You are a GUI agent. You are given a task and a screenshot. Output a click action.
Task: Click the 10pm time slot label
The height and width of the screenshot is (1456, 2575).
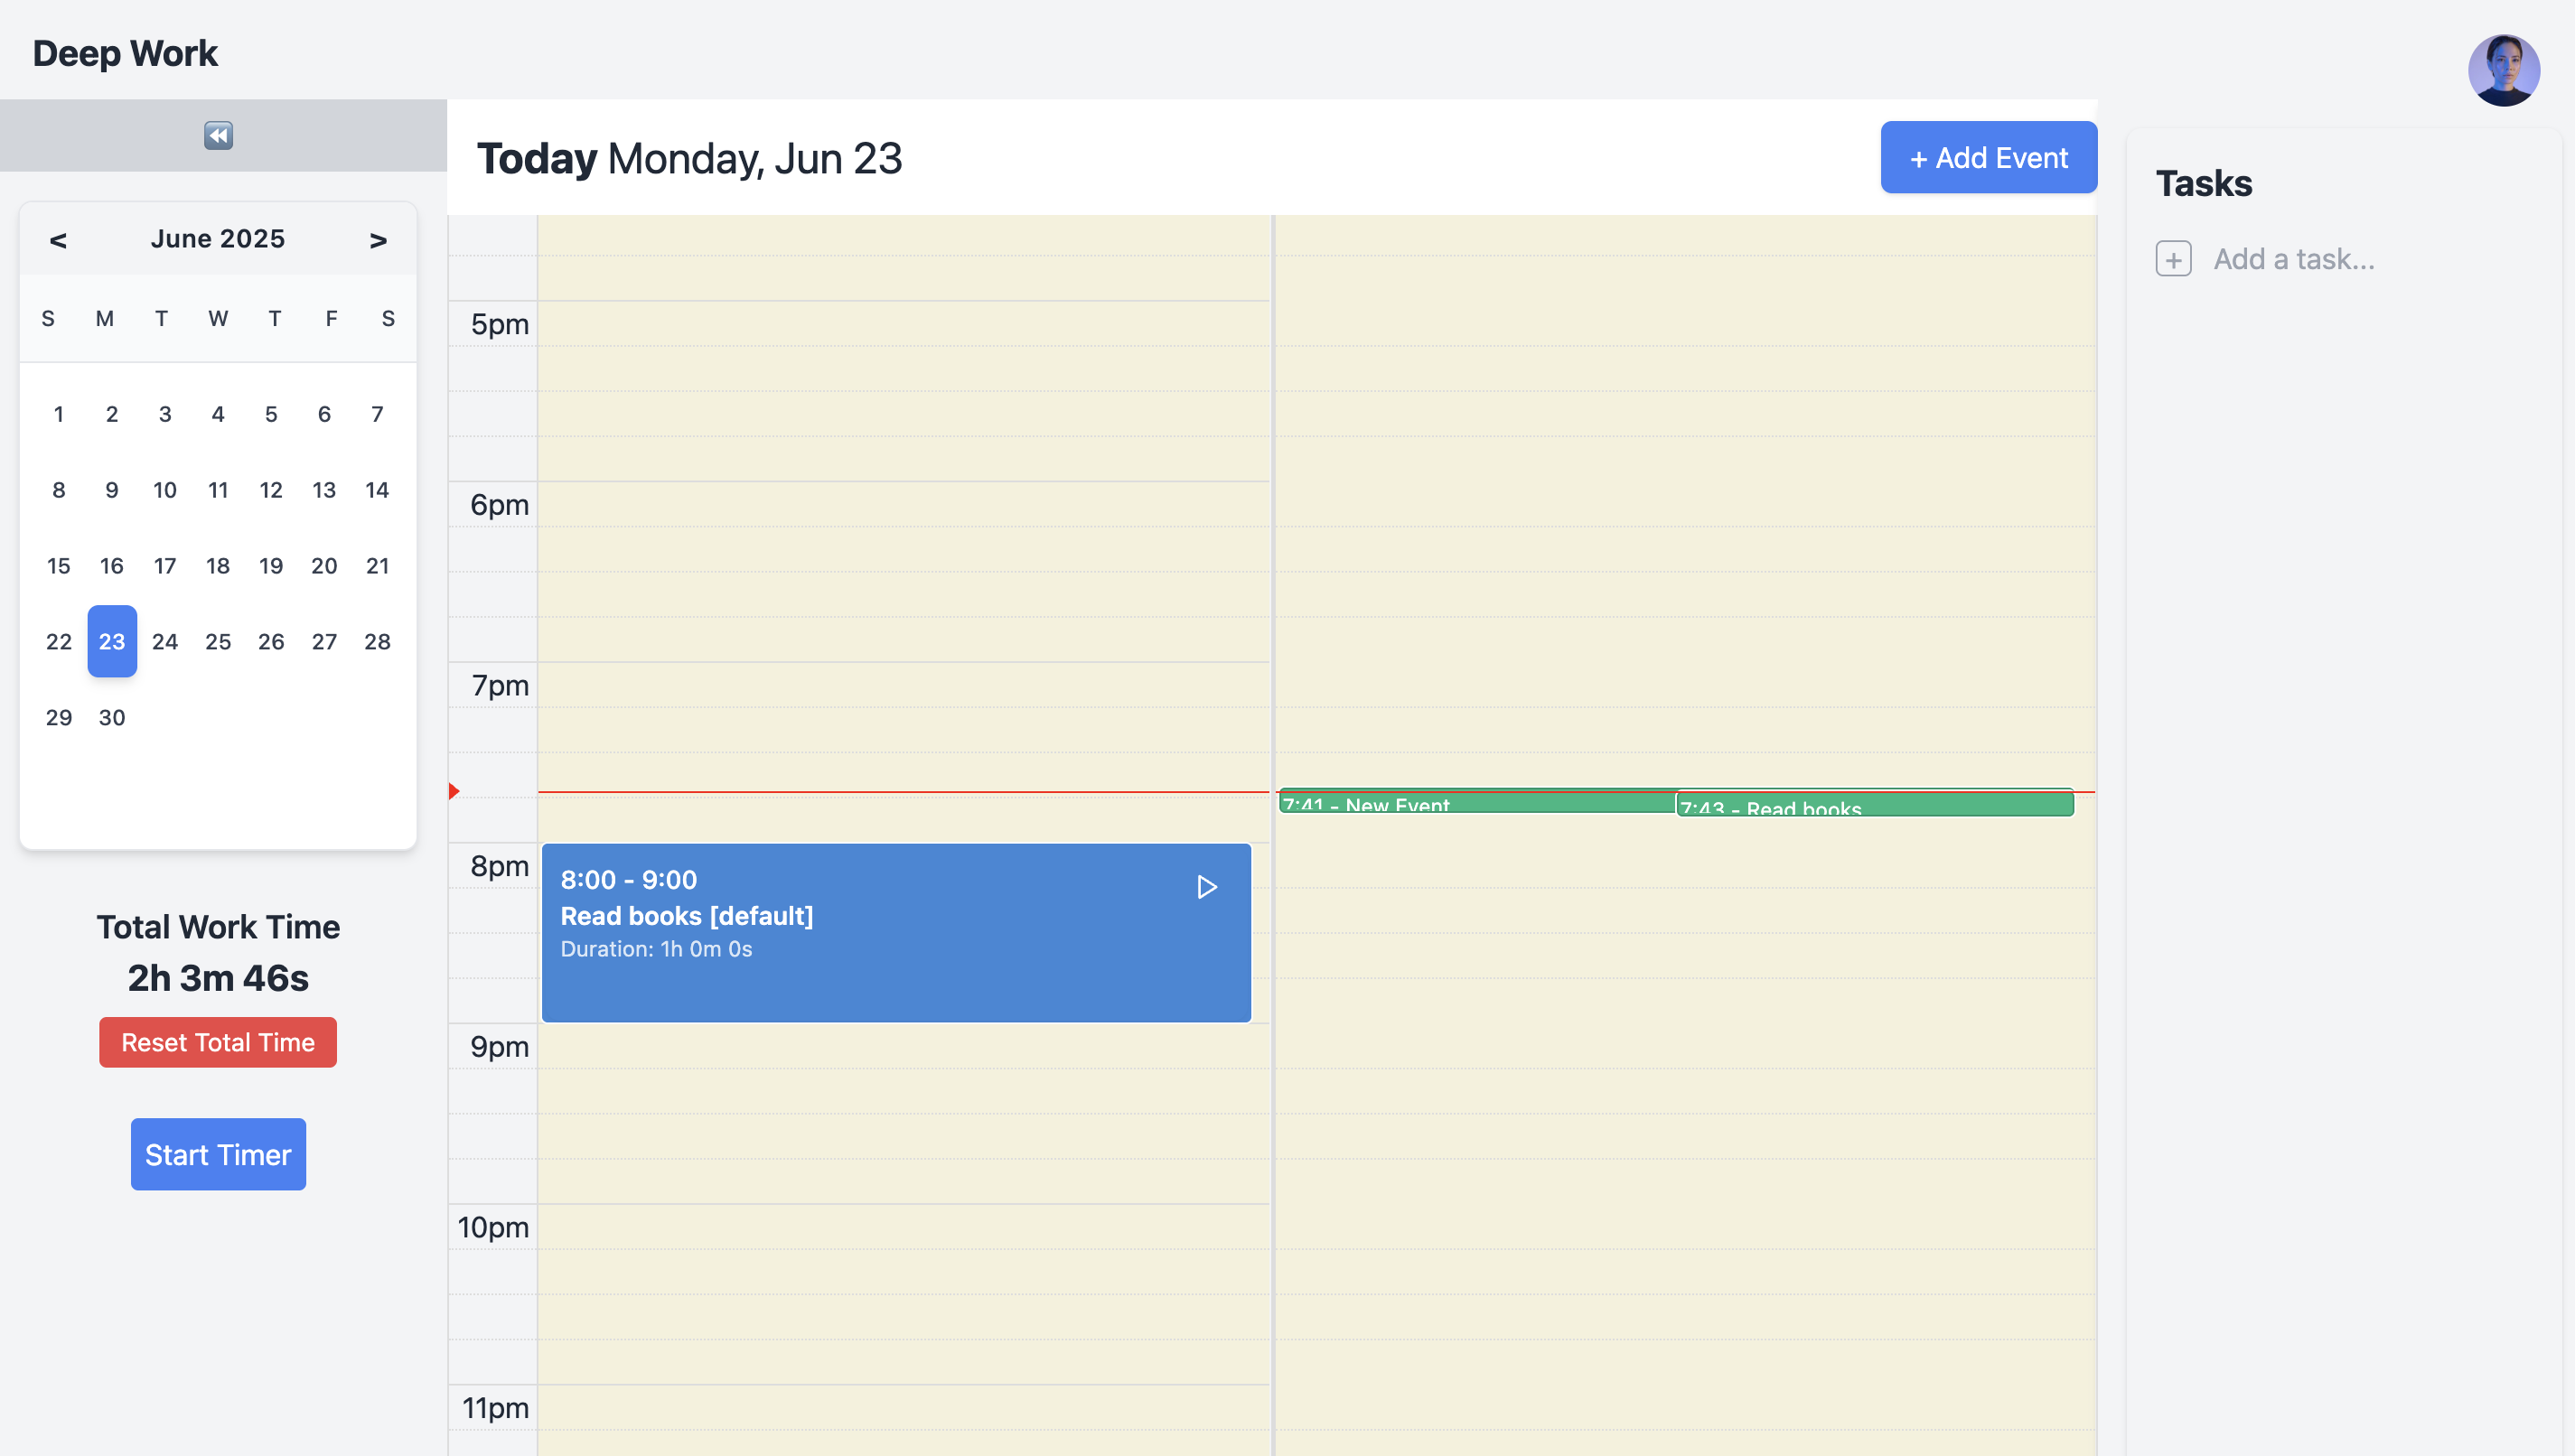point(493,1228)
